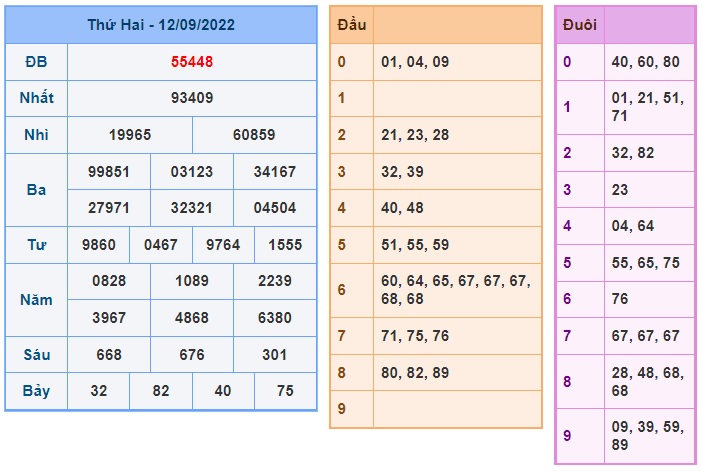The image size is (702, 471).
Task: Select Đuôi row values 40, 60, 80
Action: pos(646,62)
